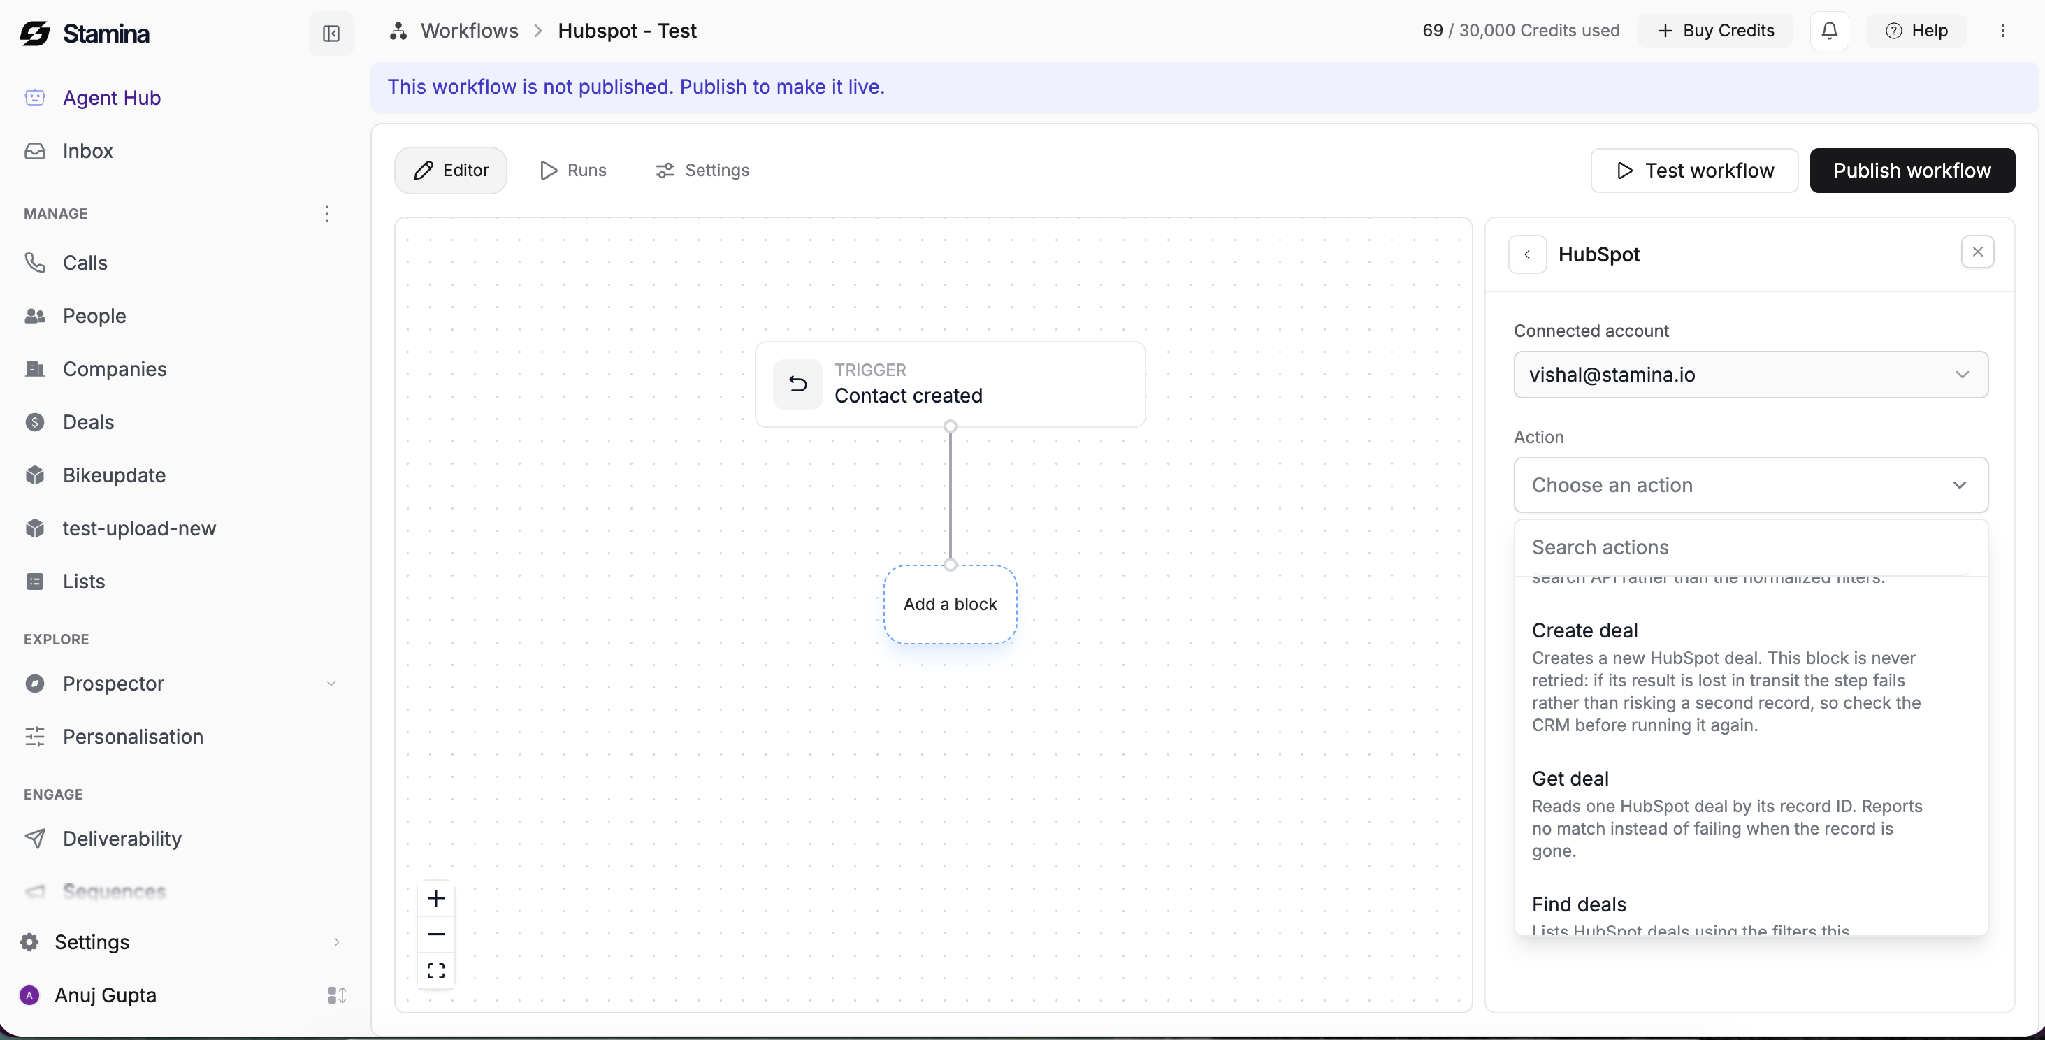Collapse the sidebar with panel toggle icon
2045x1040 pixels.
pos(331,34)
